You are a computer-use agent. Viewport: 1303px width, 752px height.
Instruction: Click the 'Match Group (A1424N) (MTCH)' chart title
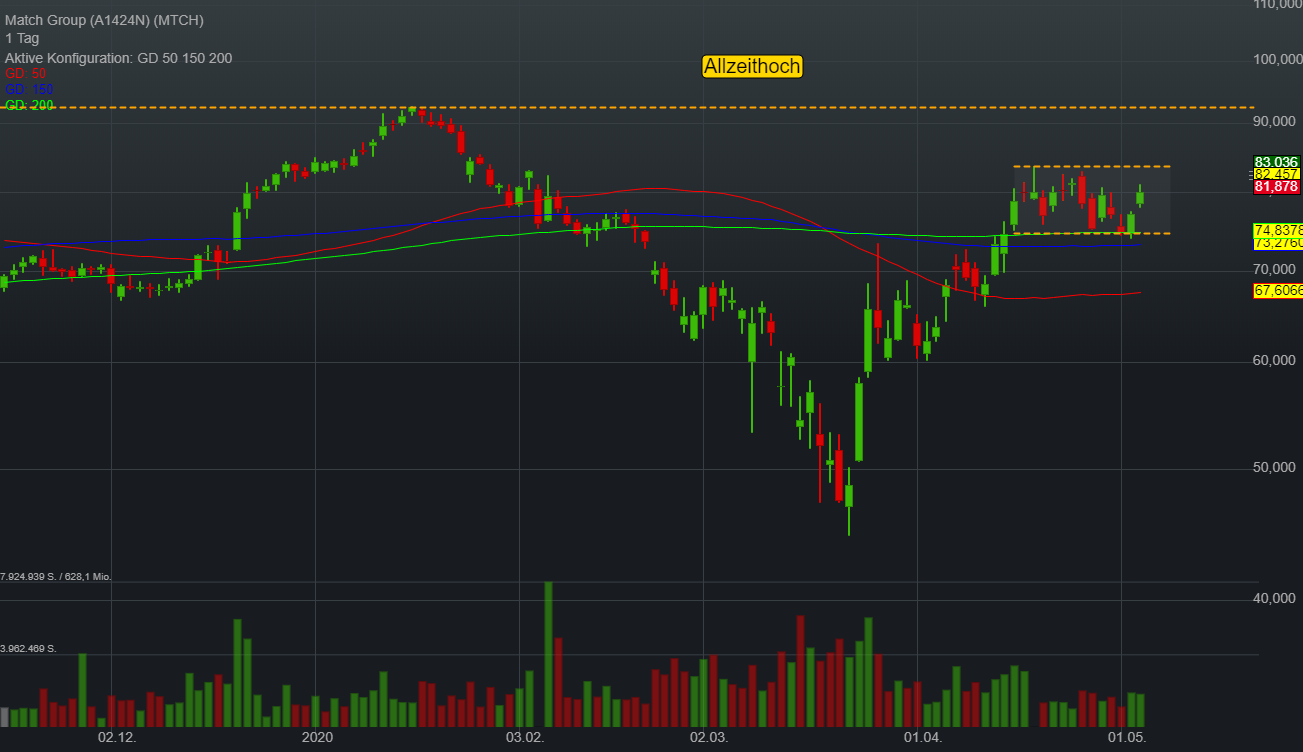104,20
